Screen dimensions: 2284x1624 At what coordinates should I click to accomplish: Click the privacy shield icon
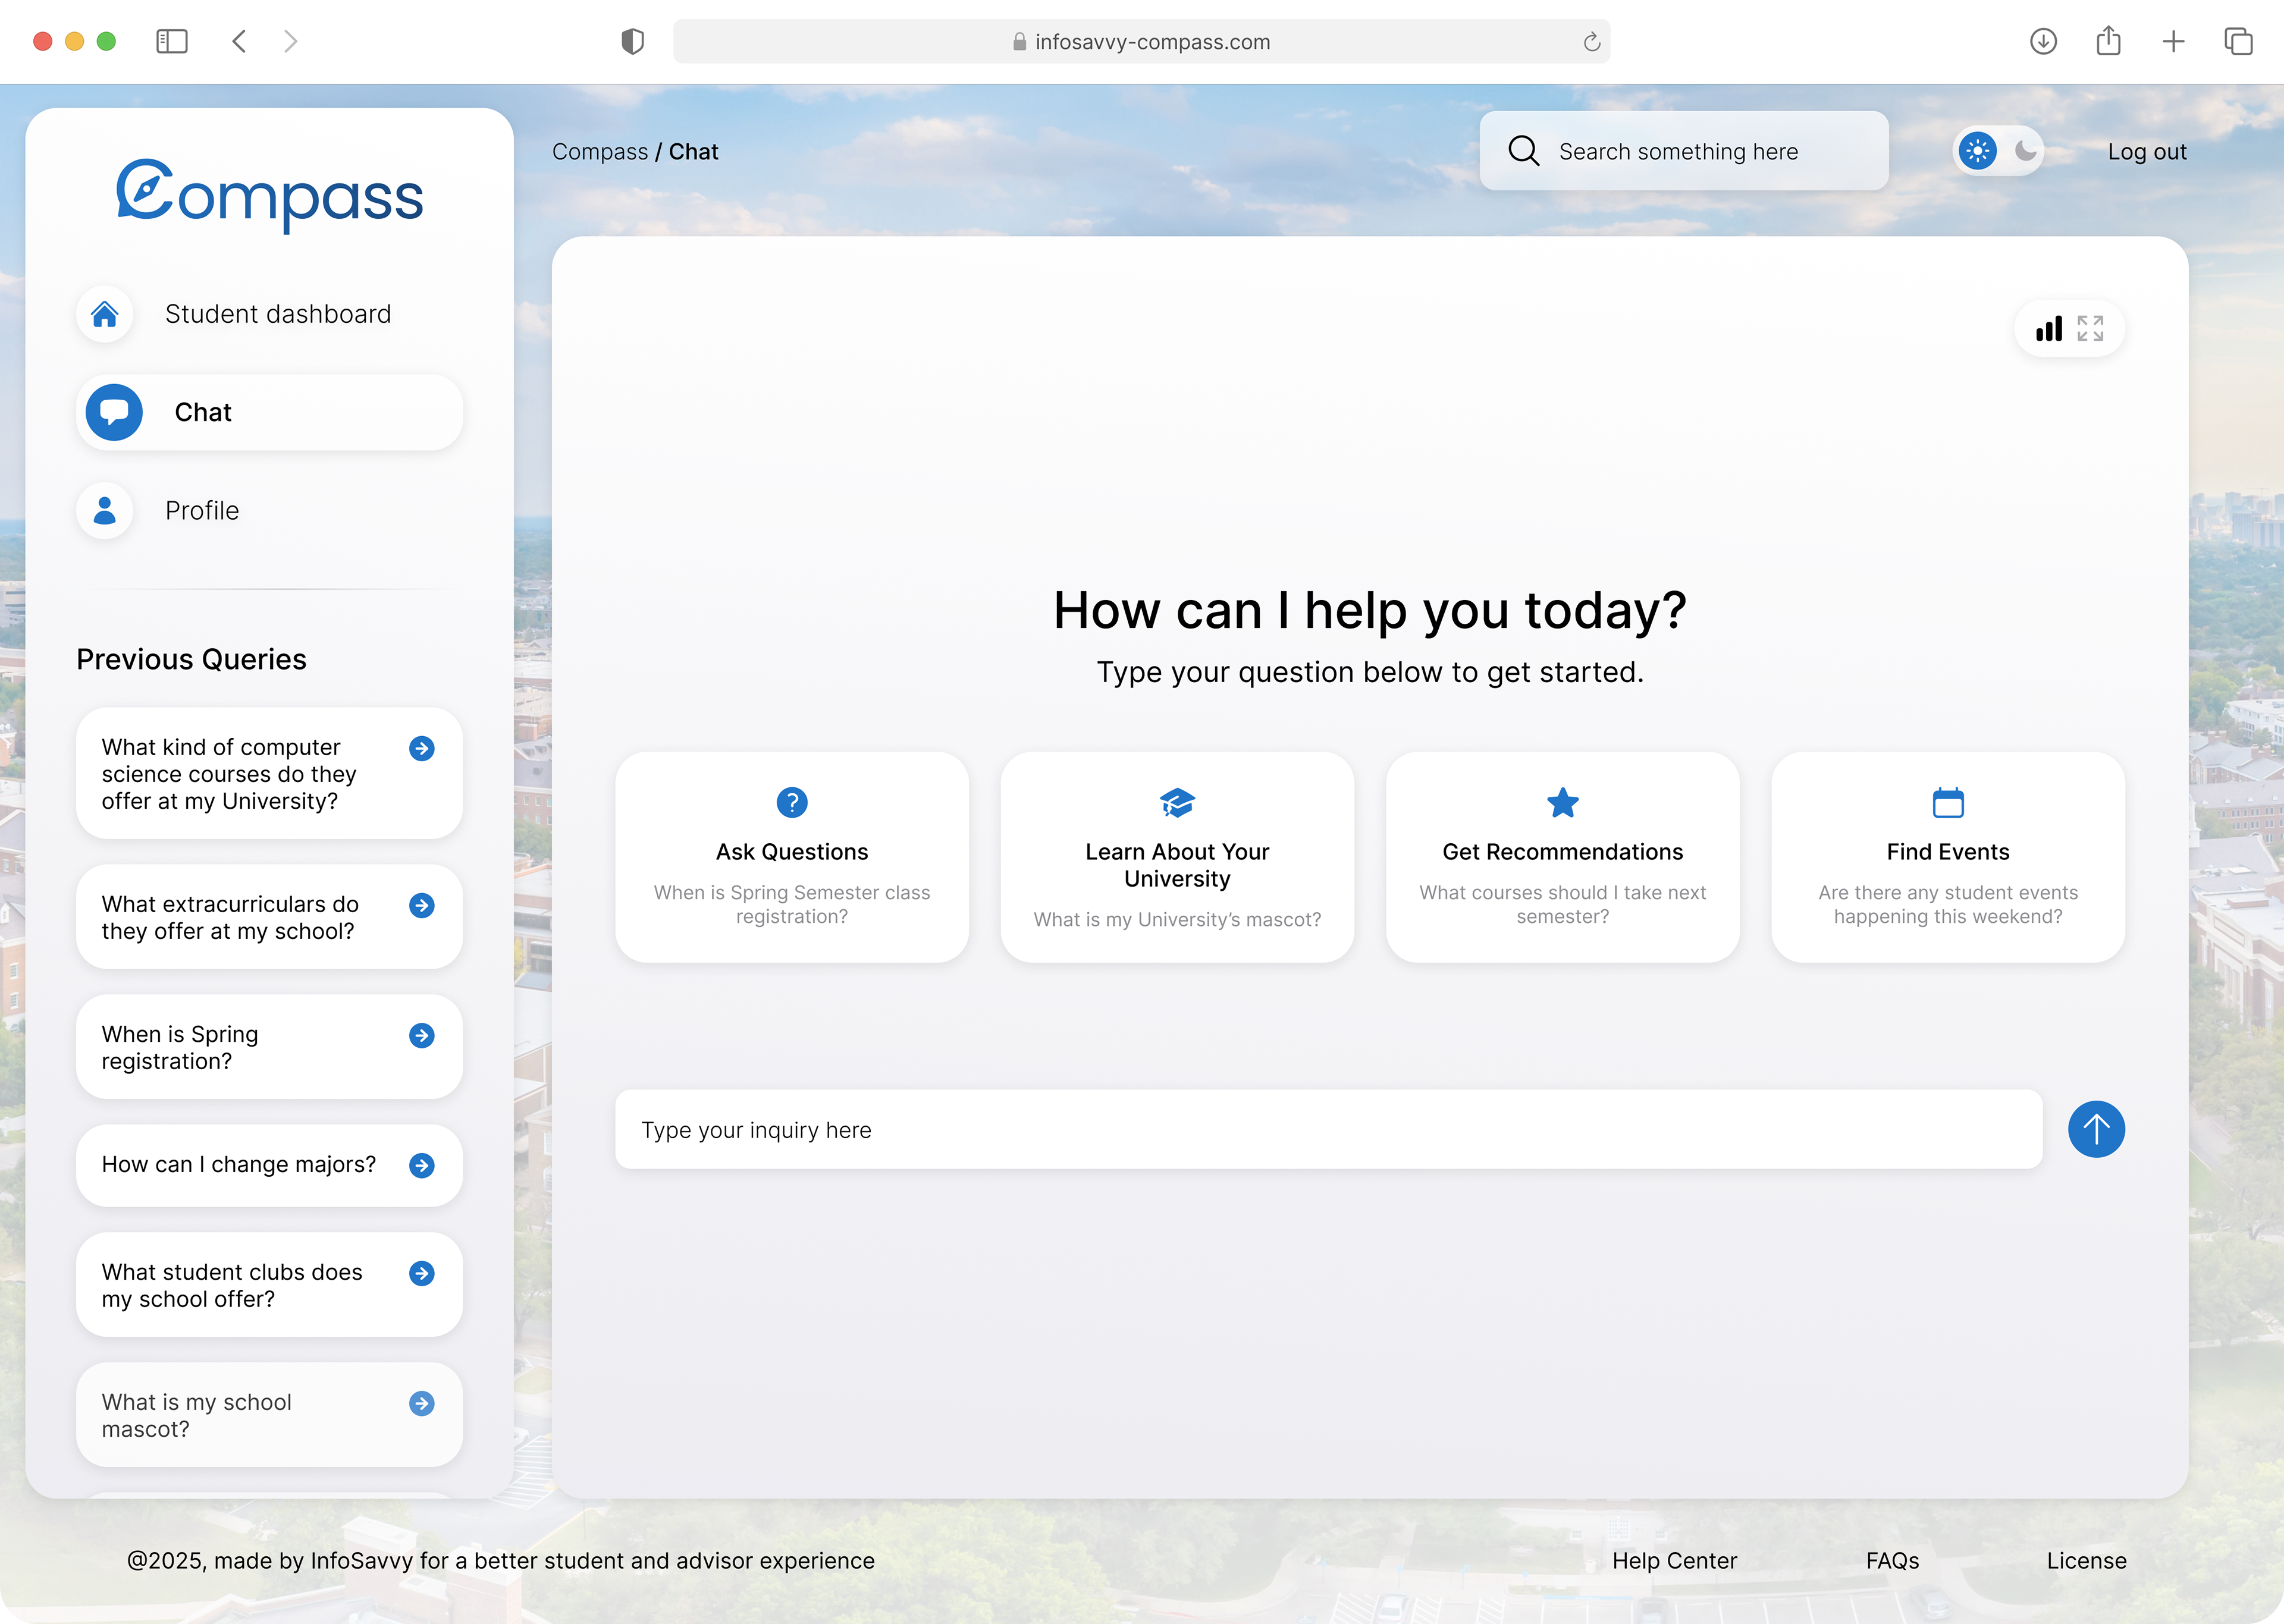pyautogui.click(x=632, y=41)
